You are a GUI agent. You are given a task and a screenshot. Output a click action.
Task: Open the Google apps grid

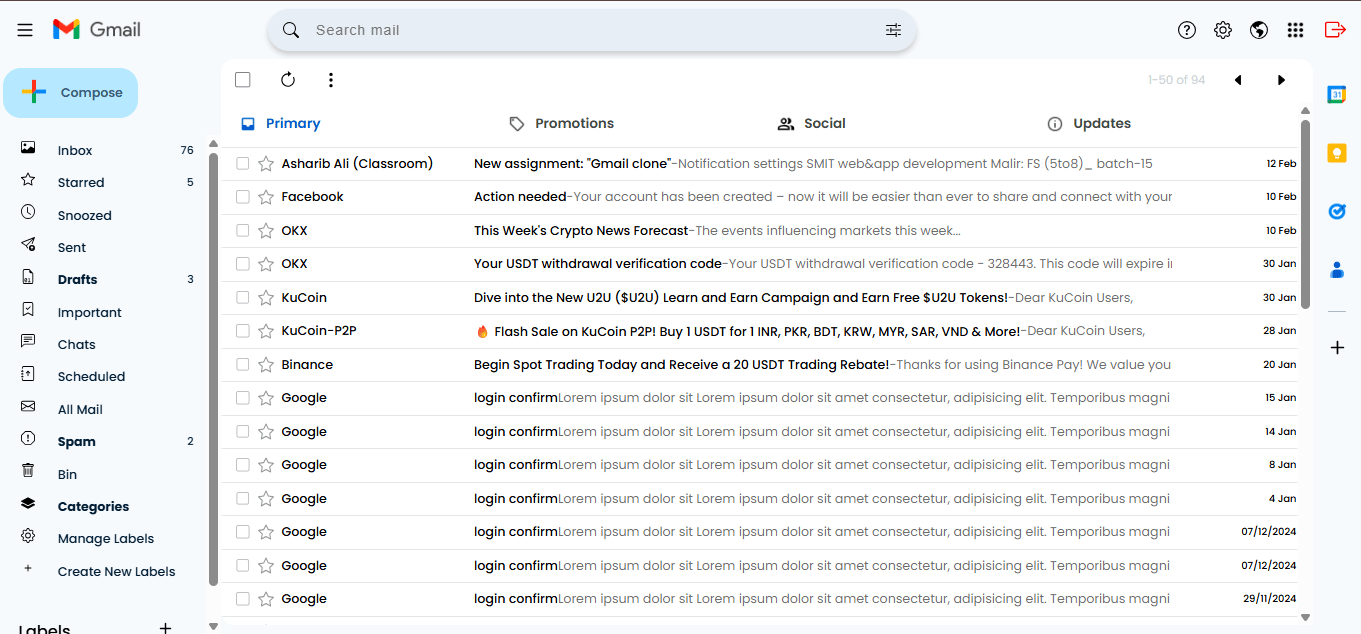(x=1295, y=30)
